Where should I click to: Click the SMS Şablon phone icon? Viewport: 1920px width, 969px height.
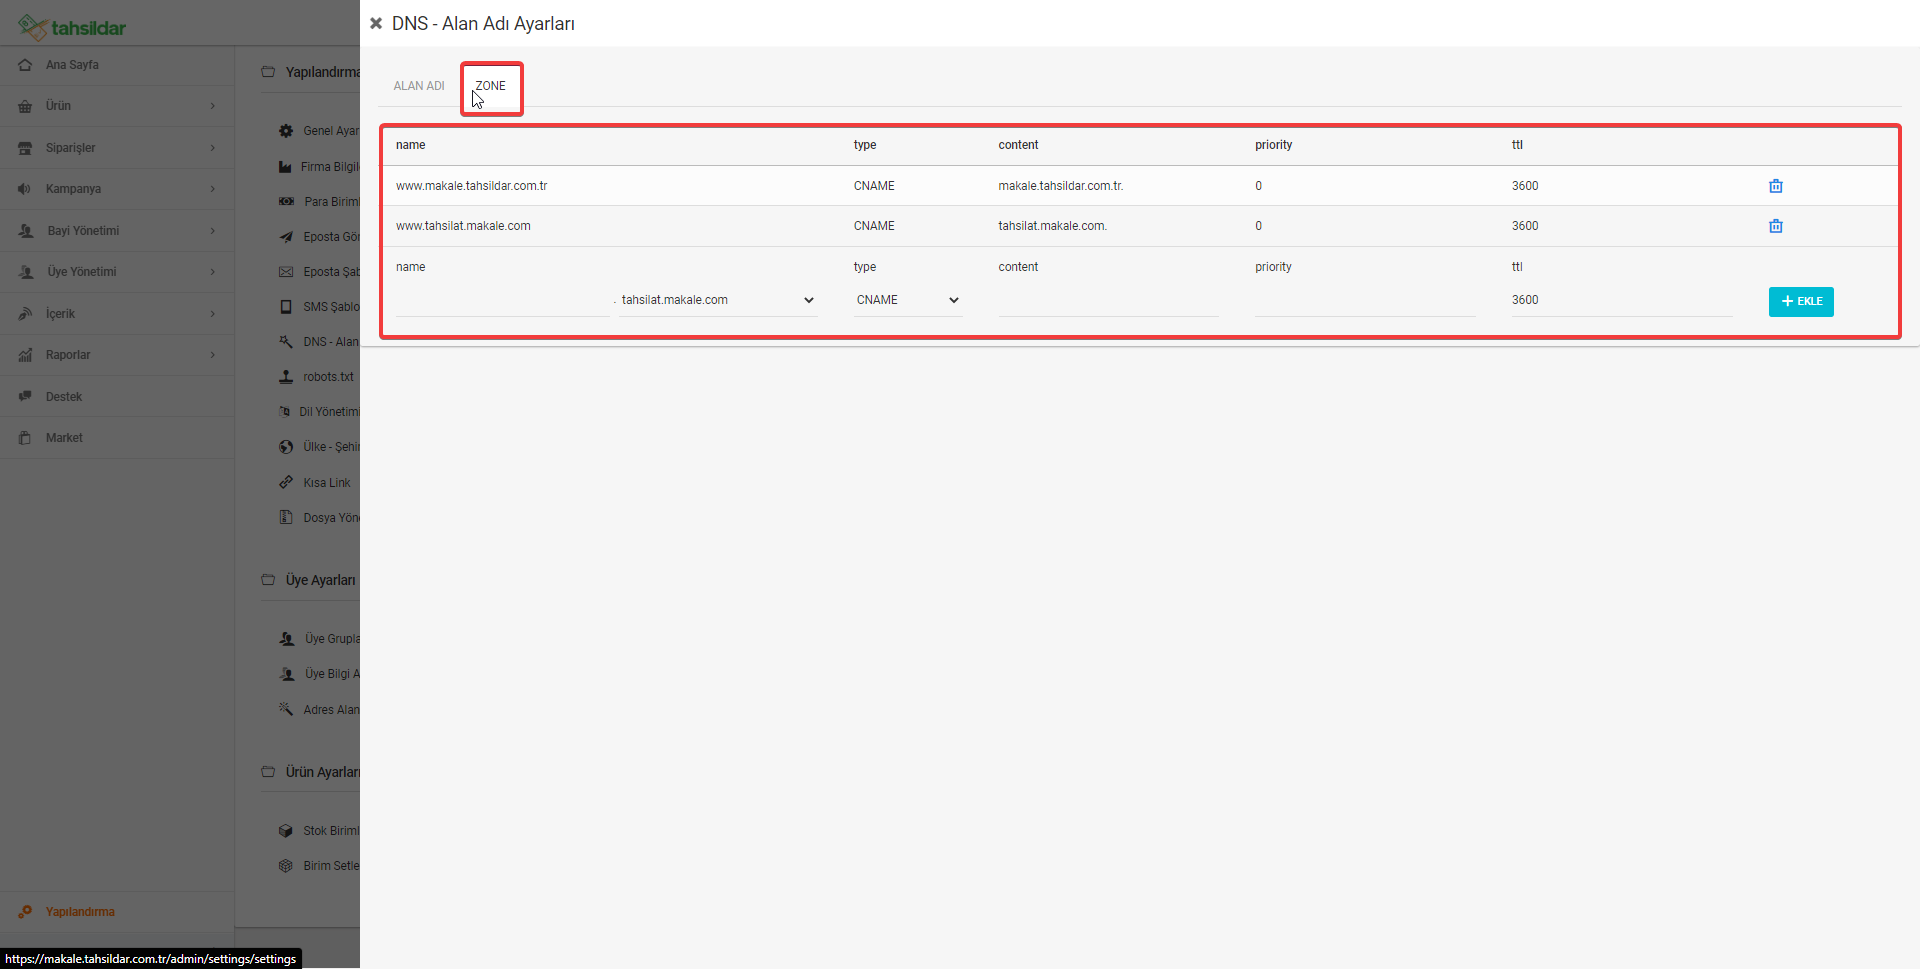tap(286, 307)
